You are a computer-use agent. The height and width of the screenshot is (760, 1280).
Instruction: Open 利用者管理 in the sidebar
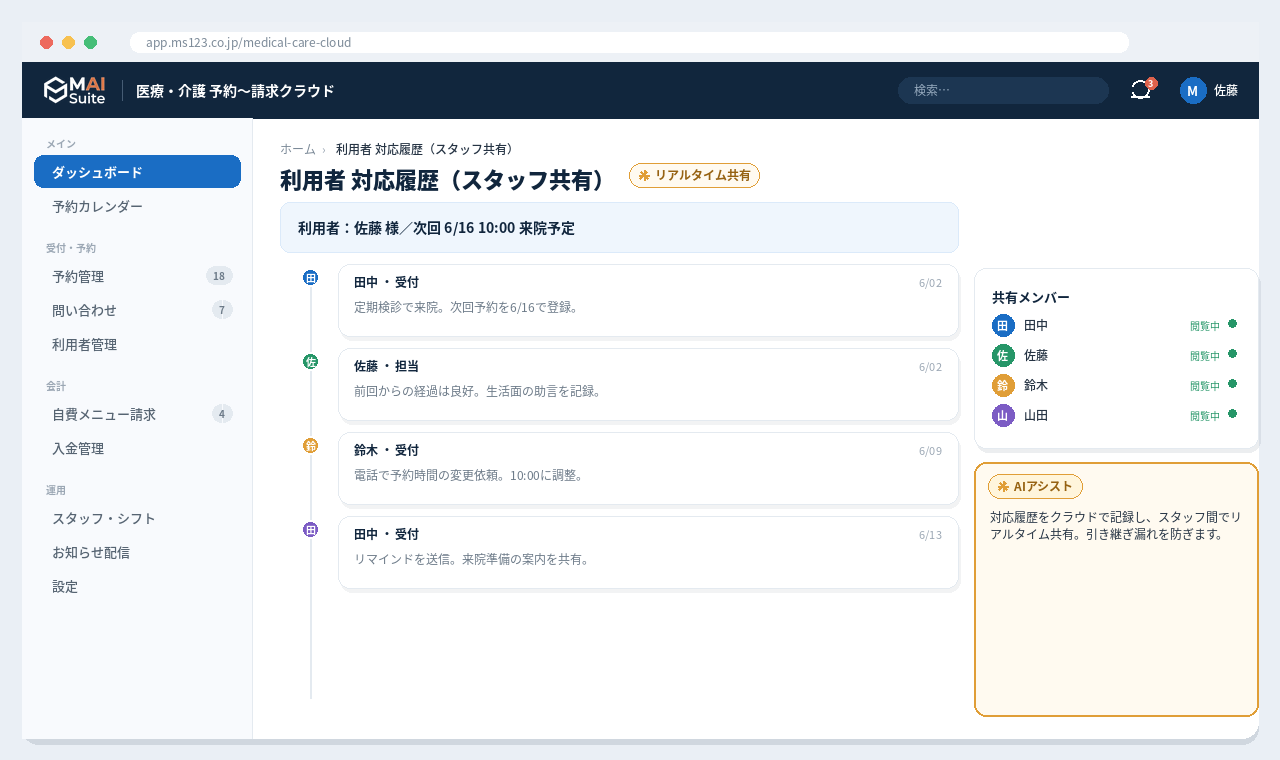pos(137,344)
